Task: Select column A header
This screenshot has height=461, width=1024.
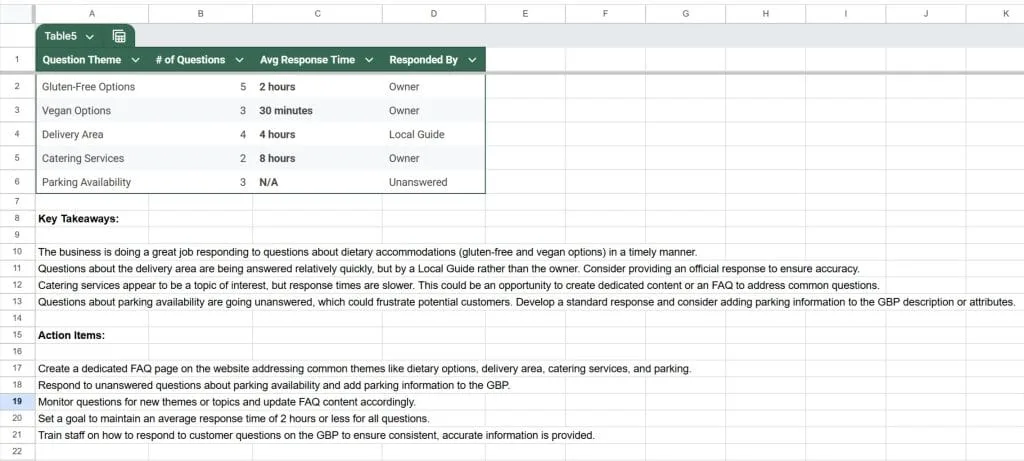Action: tap(91, 13)
